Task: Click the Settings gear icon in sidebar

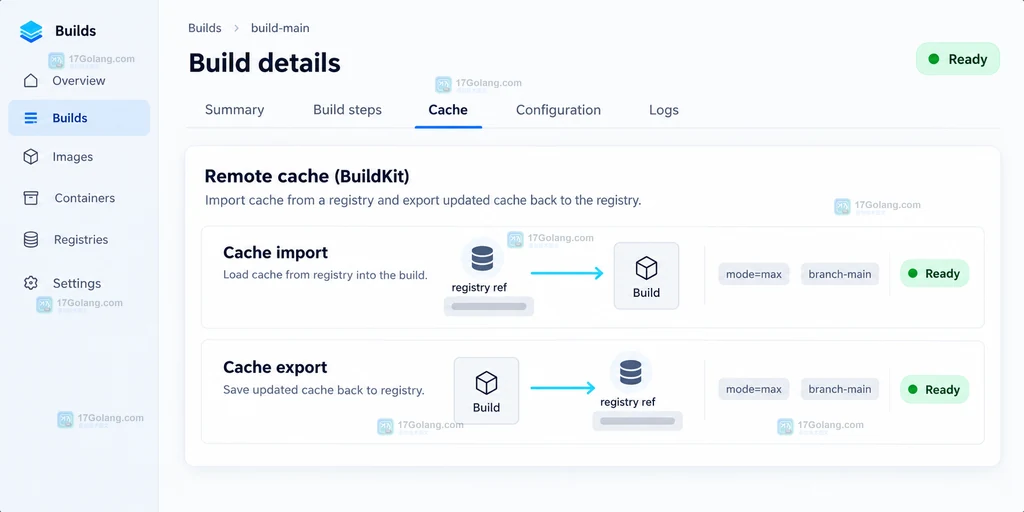Action: (x=31, y=283)
